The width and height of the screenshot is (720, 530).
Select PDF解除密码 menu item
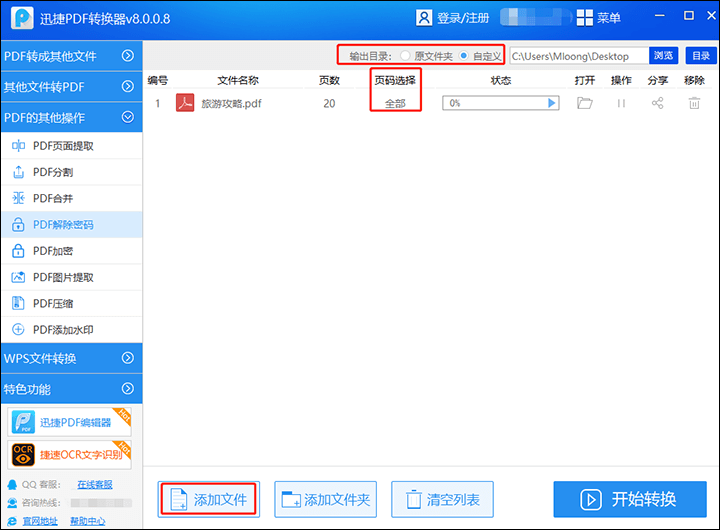(x=71, y=225)
